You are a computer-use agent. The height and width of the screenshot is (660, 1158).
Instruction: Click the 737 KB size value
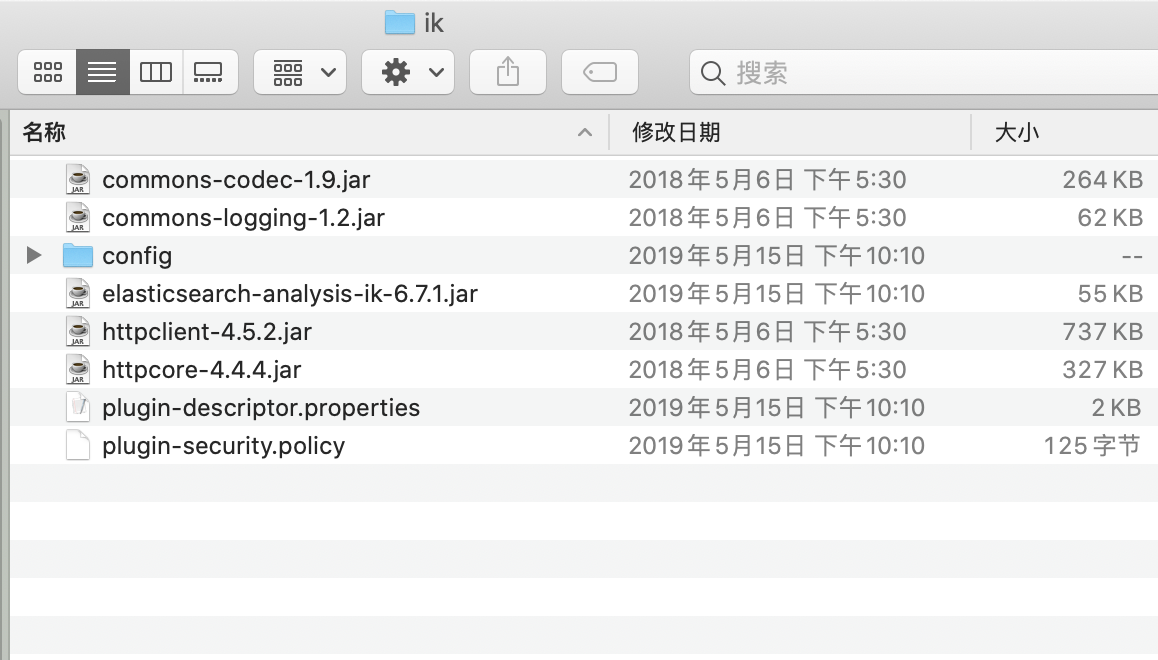(1103, 331)
